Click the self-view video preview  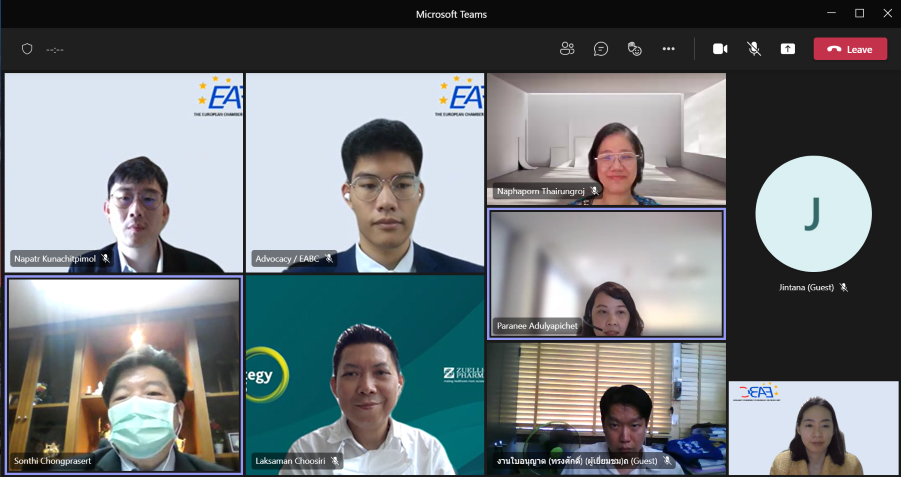tap(813, 428)
